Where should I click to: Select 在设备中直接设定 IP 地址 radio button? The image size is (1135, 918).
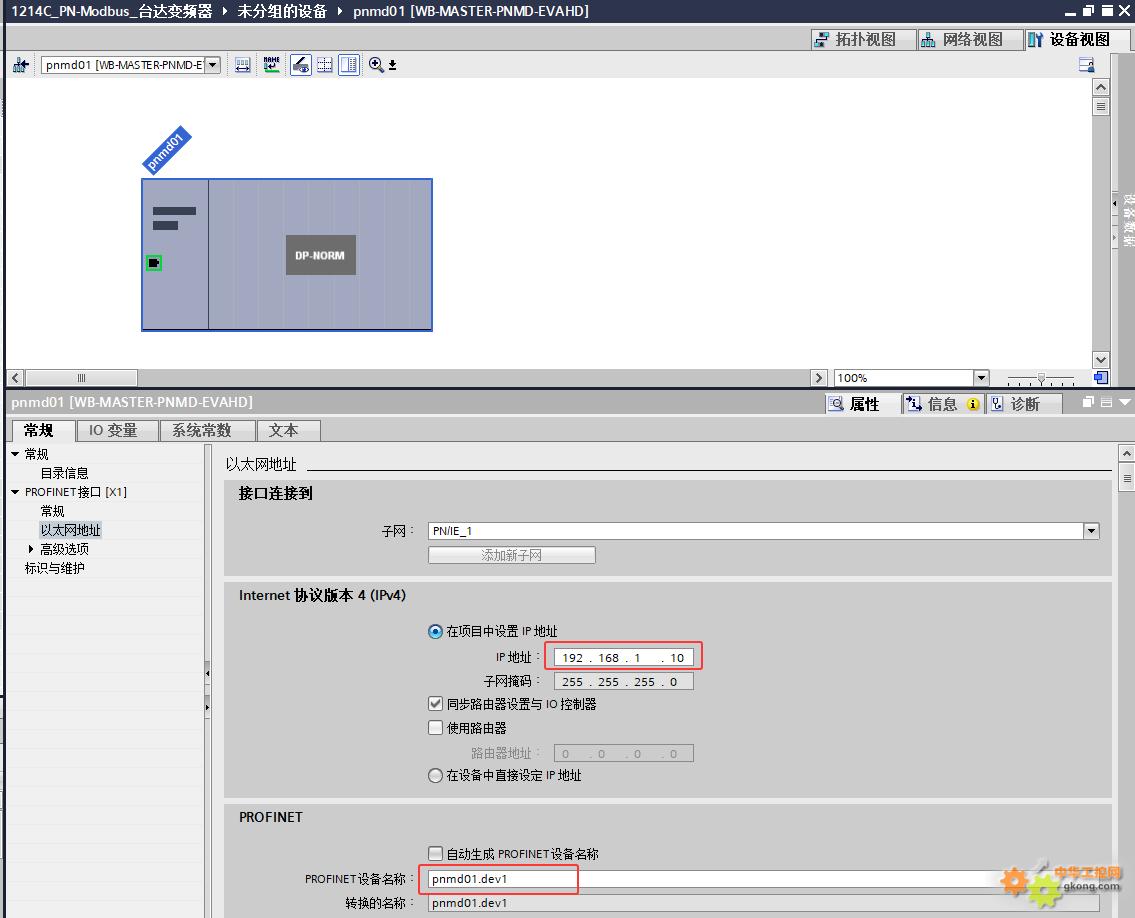click(435, 775)
